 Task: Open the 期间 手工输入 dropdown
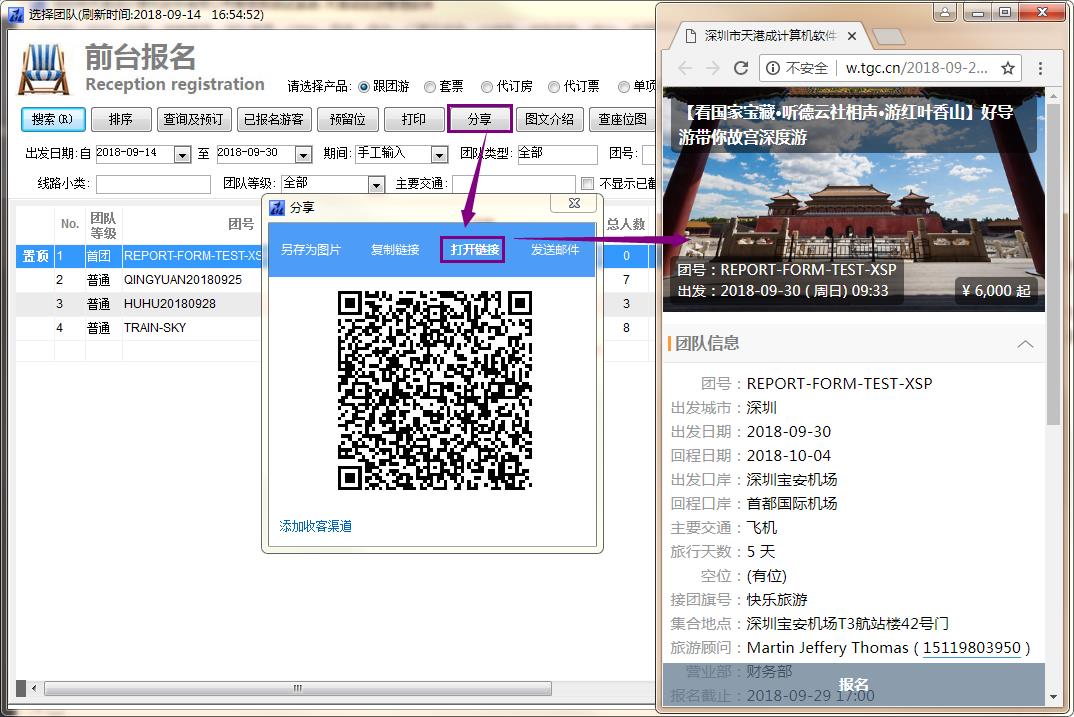(x=439, y=155)
